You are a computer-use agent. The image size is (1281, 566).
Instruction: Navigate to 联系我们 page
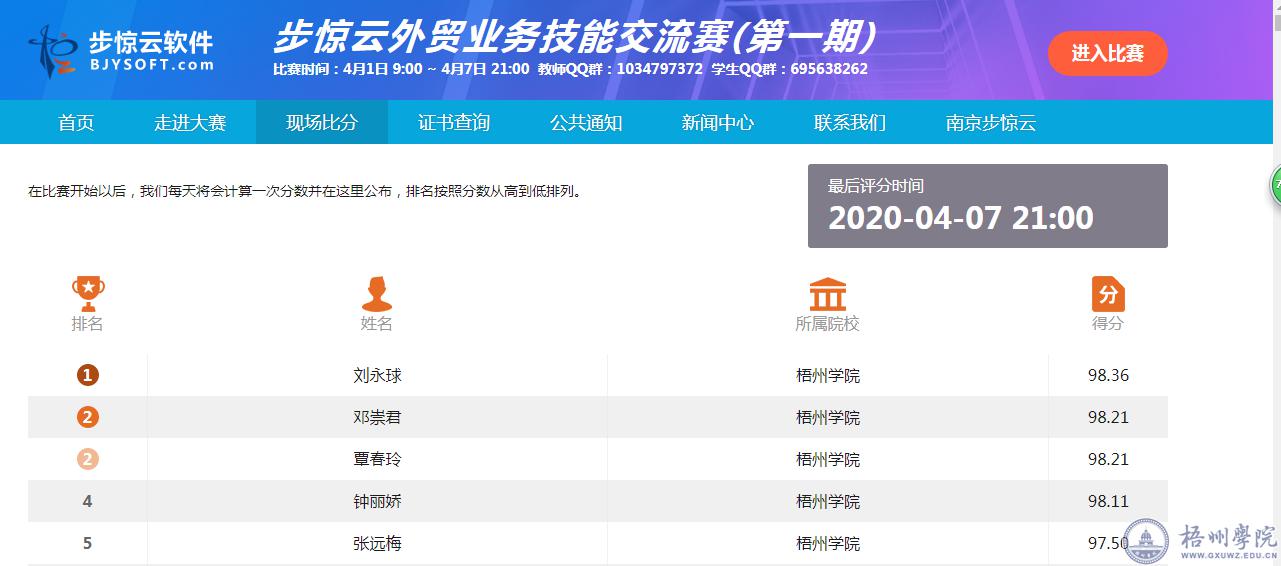[850, 123]
